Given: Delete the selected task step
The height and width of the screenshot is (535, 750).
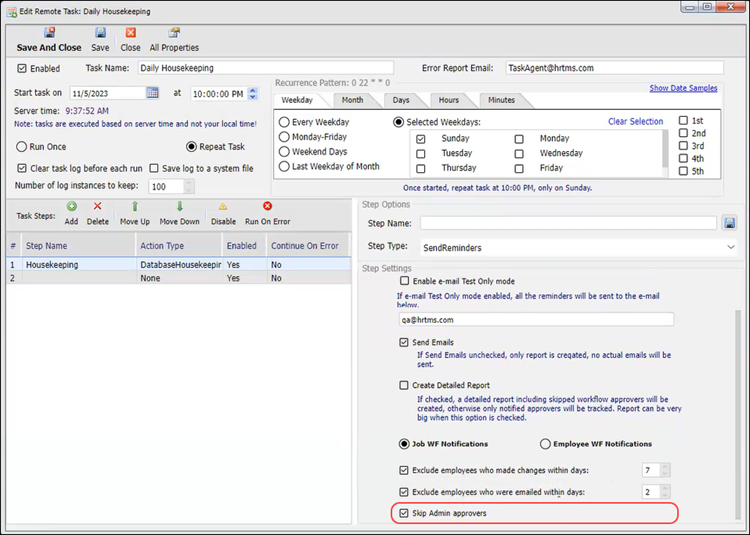Looking at the screenshot, I should (x=97, y=207).
